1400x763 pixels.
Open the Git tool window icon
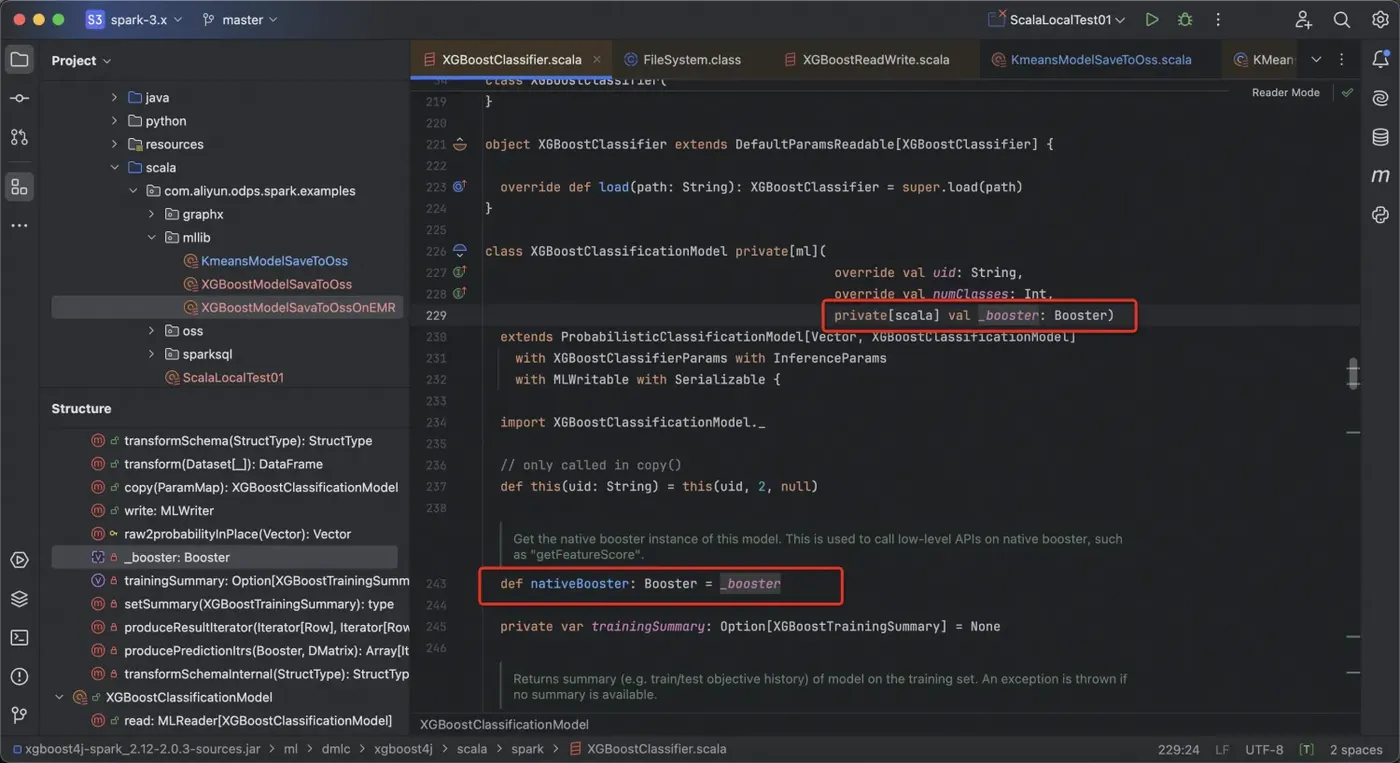(x=19, y=714)
